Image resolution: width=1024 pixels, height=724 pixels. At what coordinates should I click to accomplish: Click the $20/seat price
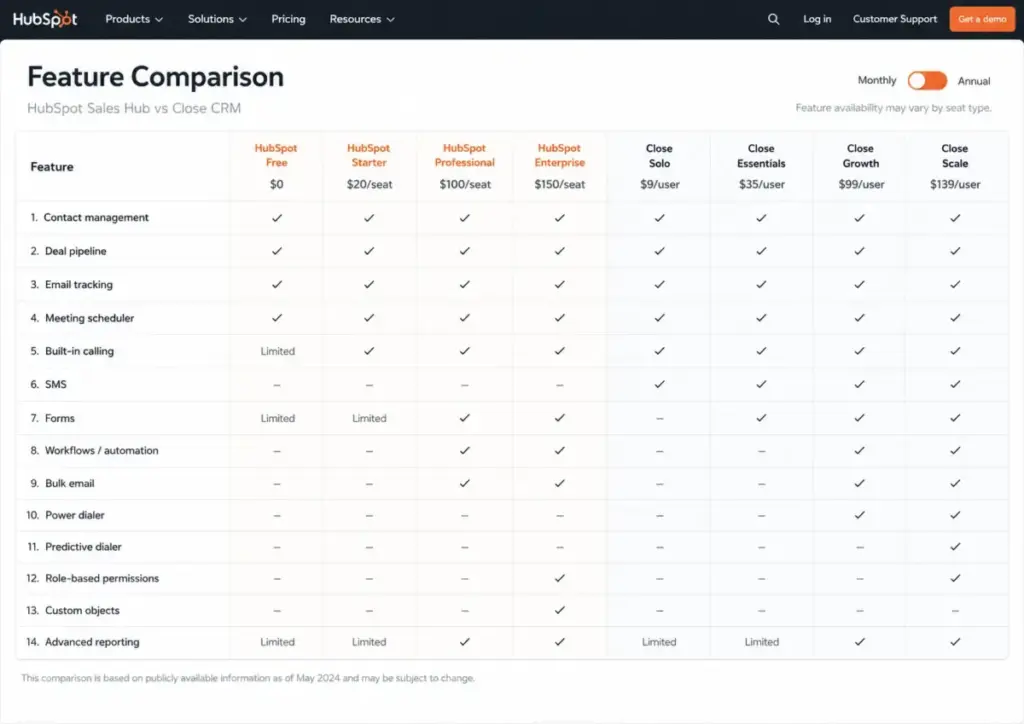[370, 185]
